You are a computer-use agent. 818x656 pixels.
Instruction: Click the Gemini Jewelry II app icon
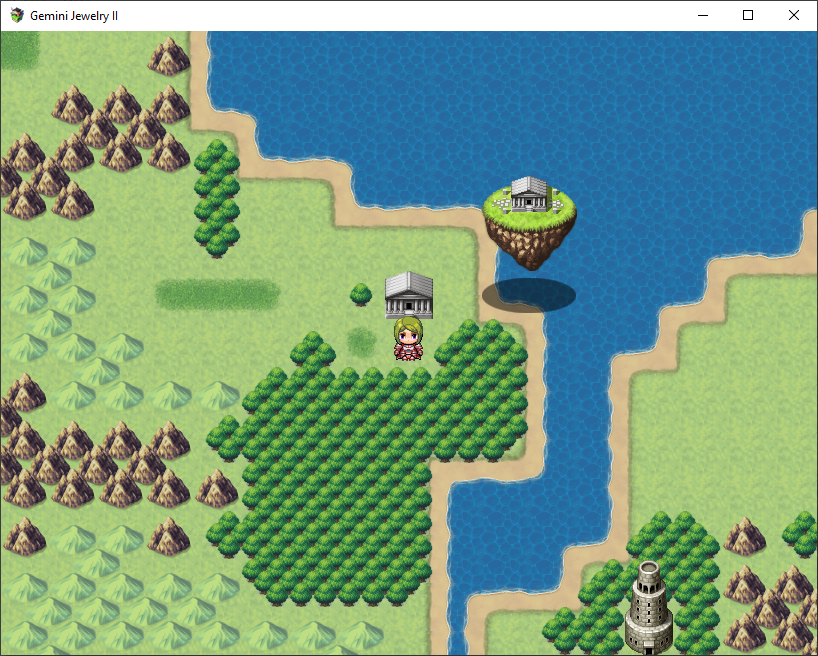coord(17,15)
